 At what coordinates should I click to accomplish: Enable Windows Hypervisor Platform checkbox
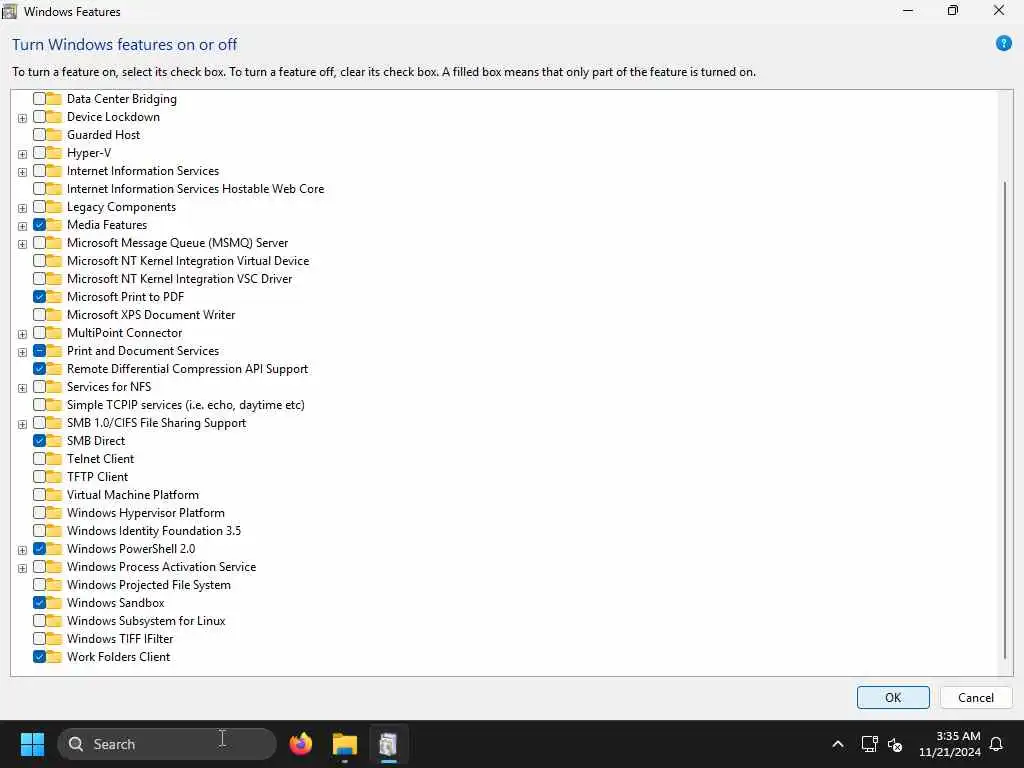coord(39,513)
